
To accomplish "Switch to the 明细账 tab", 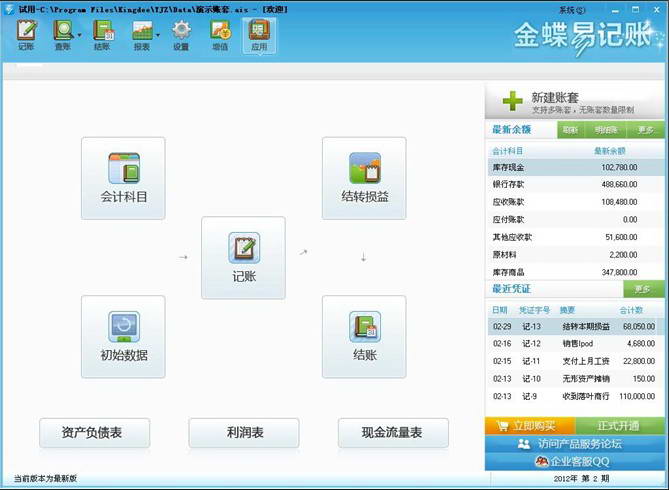I will pos(606,130).
